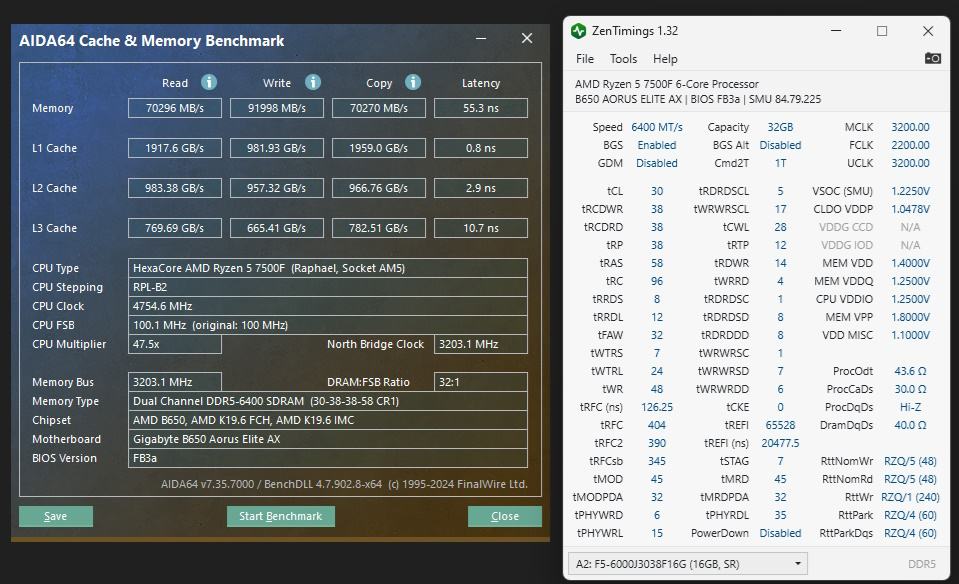
Task: Click the L3 Cache latency 10.7 ns
Action: (x=481, y=228)
